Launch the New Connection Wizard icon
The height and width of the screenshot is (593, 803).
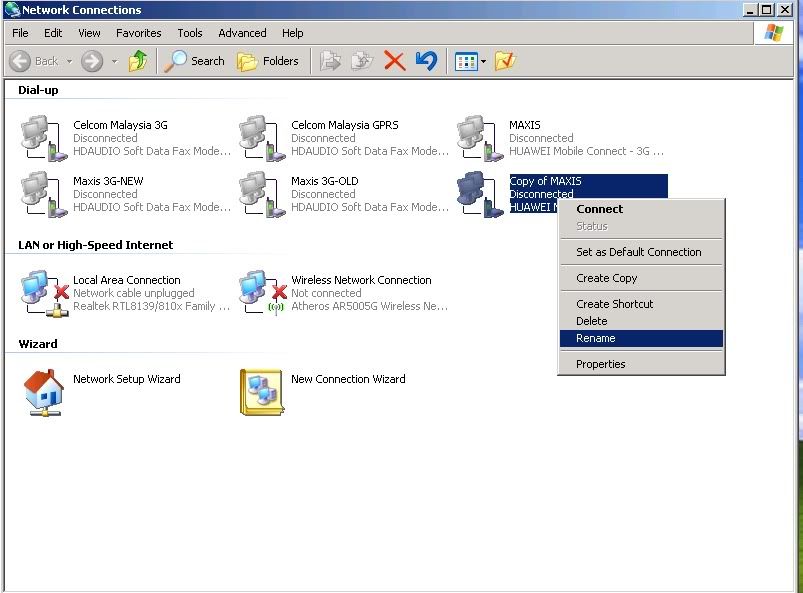pos(262,392)
